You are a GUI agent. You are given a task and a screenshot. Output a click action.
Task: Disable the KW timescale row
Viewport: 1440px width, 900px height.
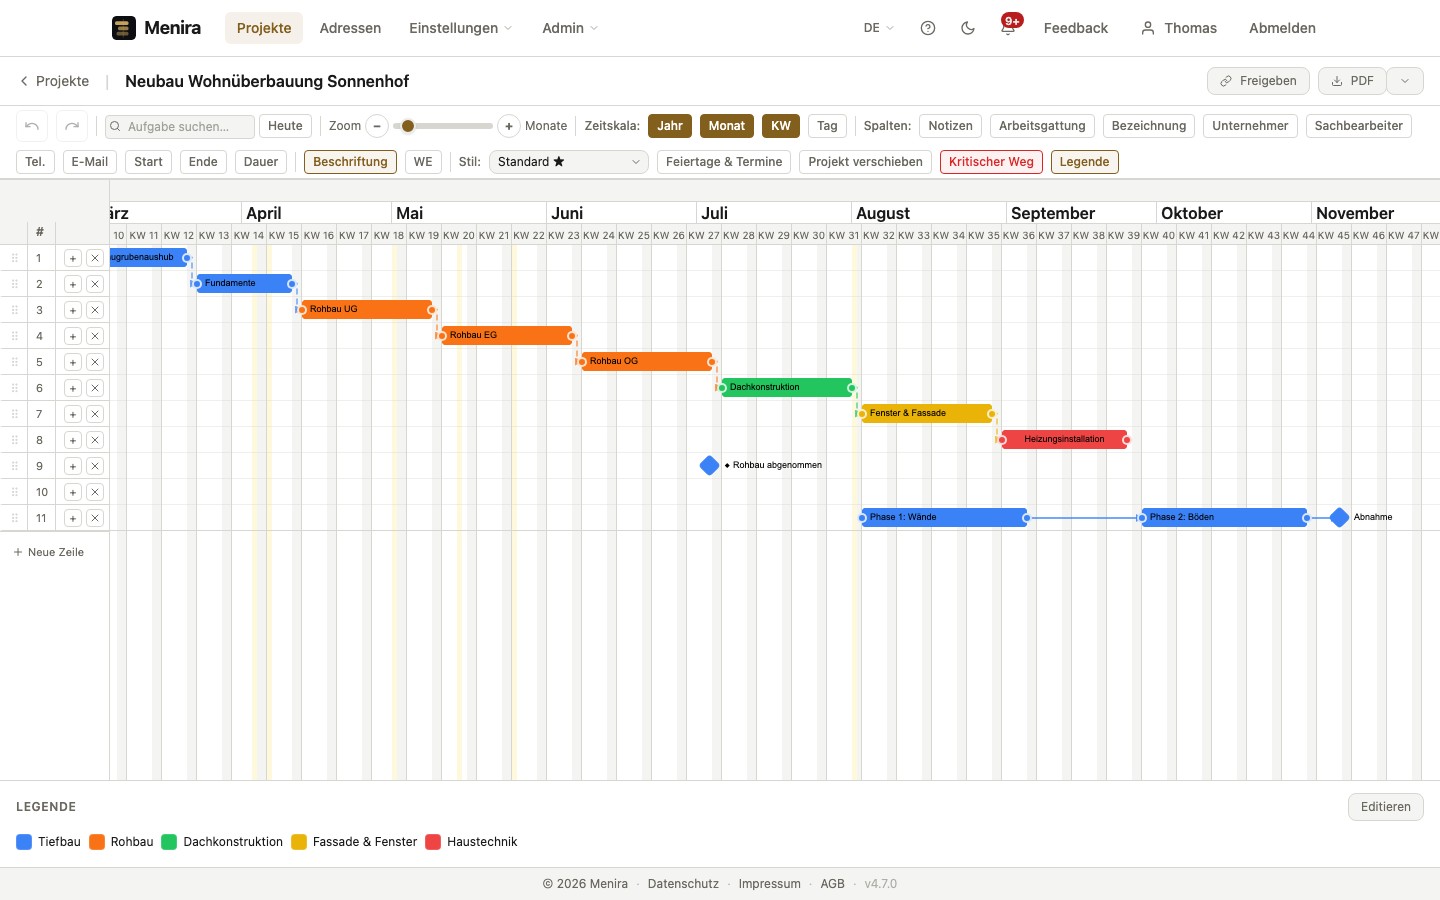[781, 126]
